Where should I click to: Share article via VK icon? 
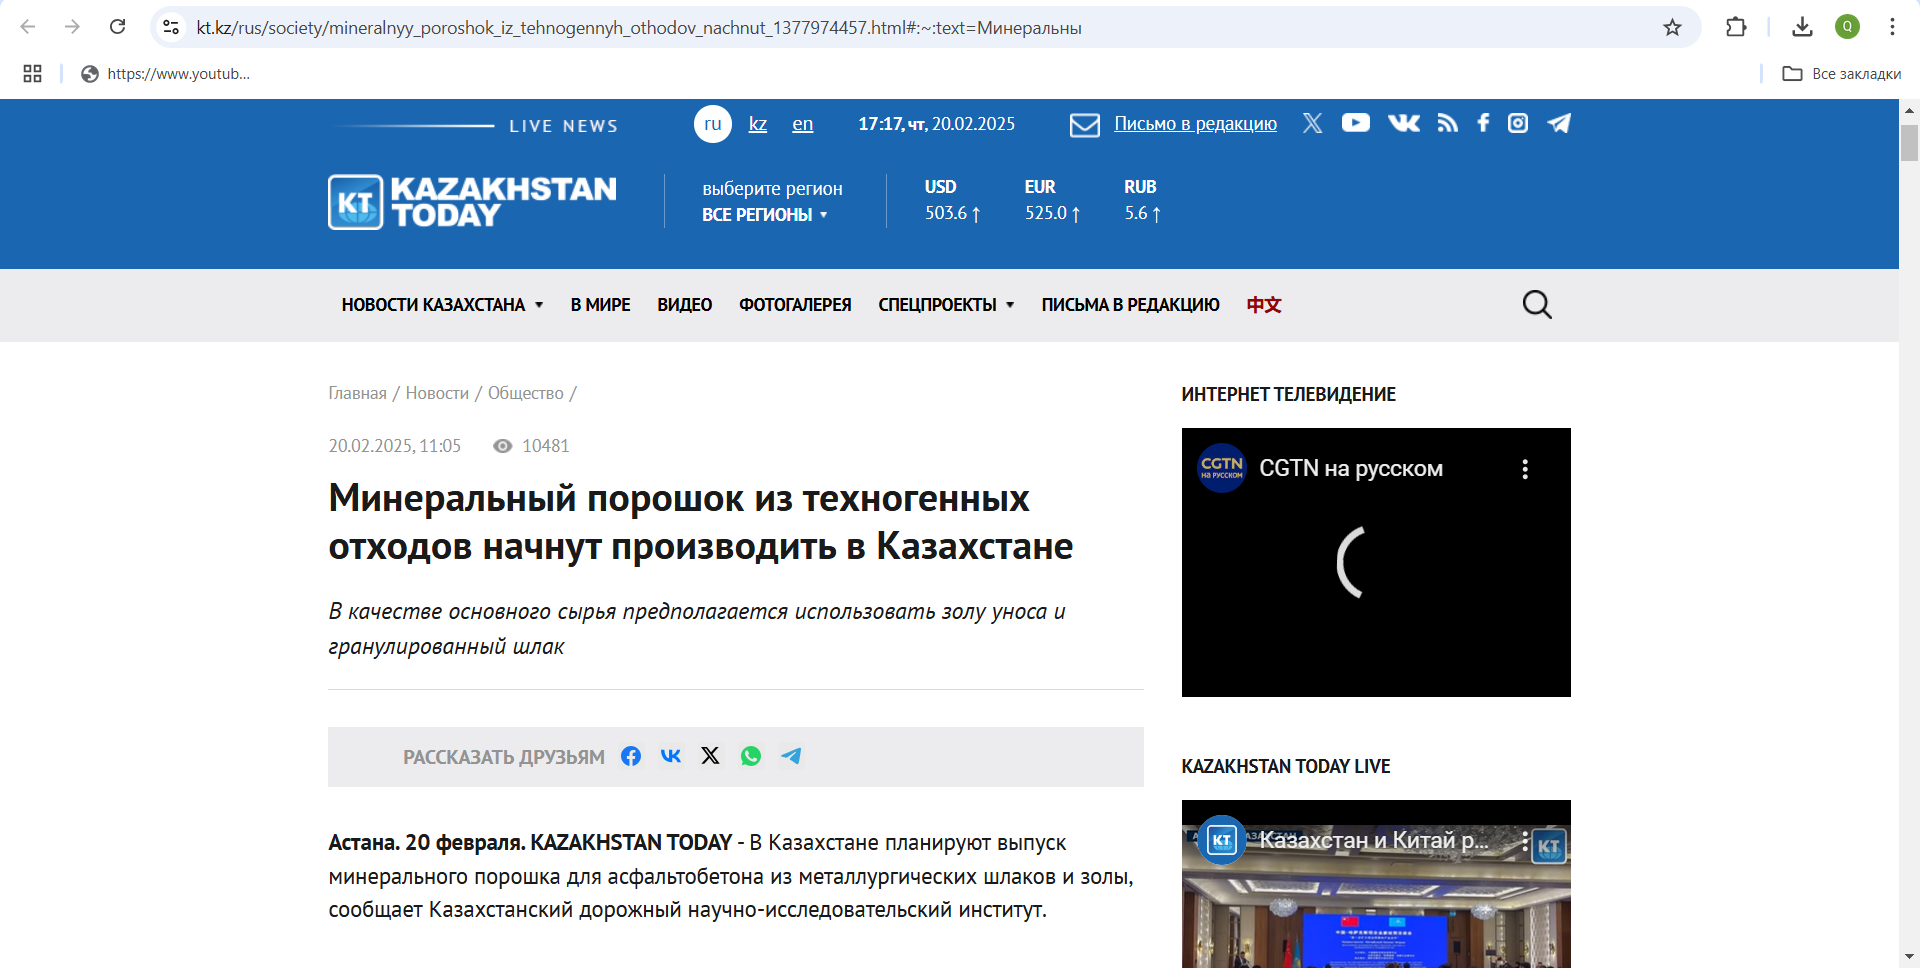[x=671, y=756]
